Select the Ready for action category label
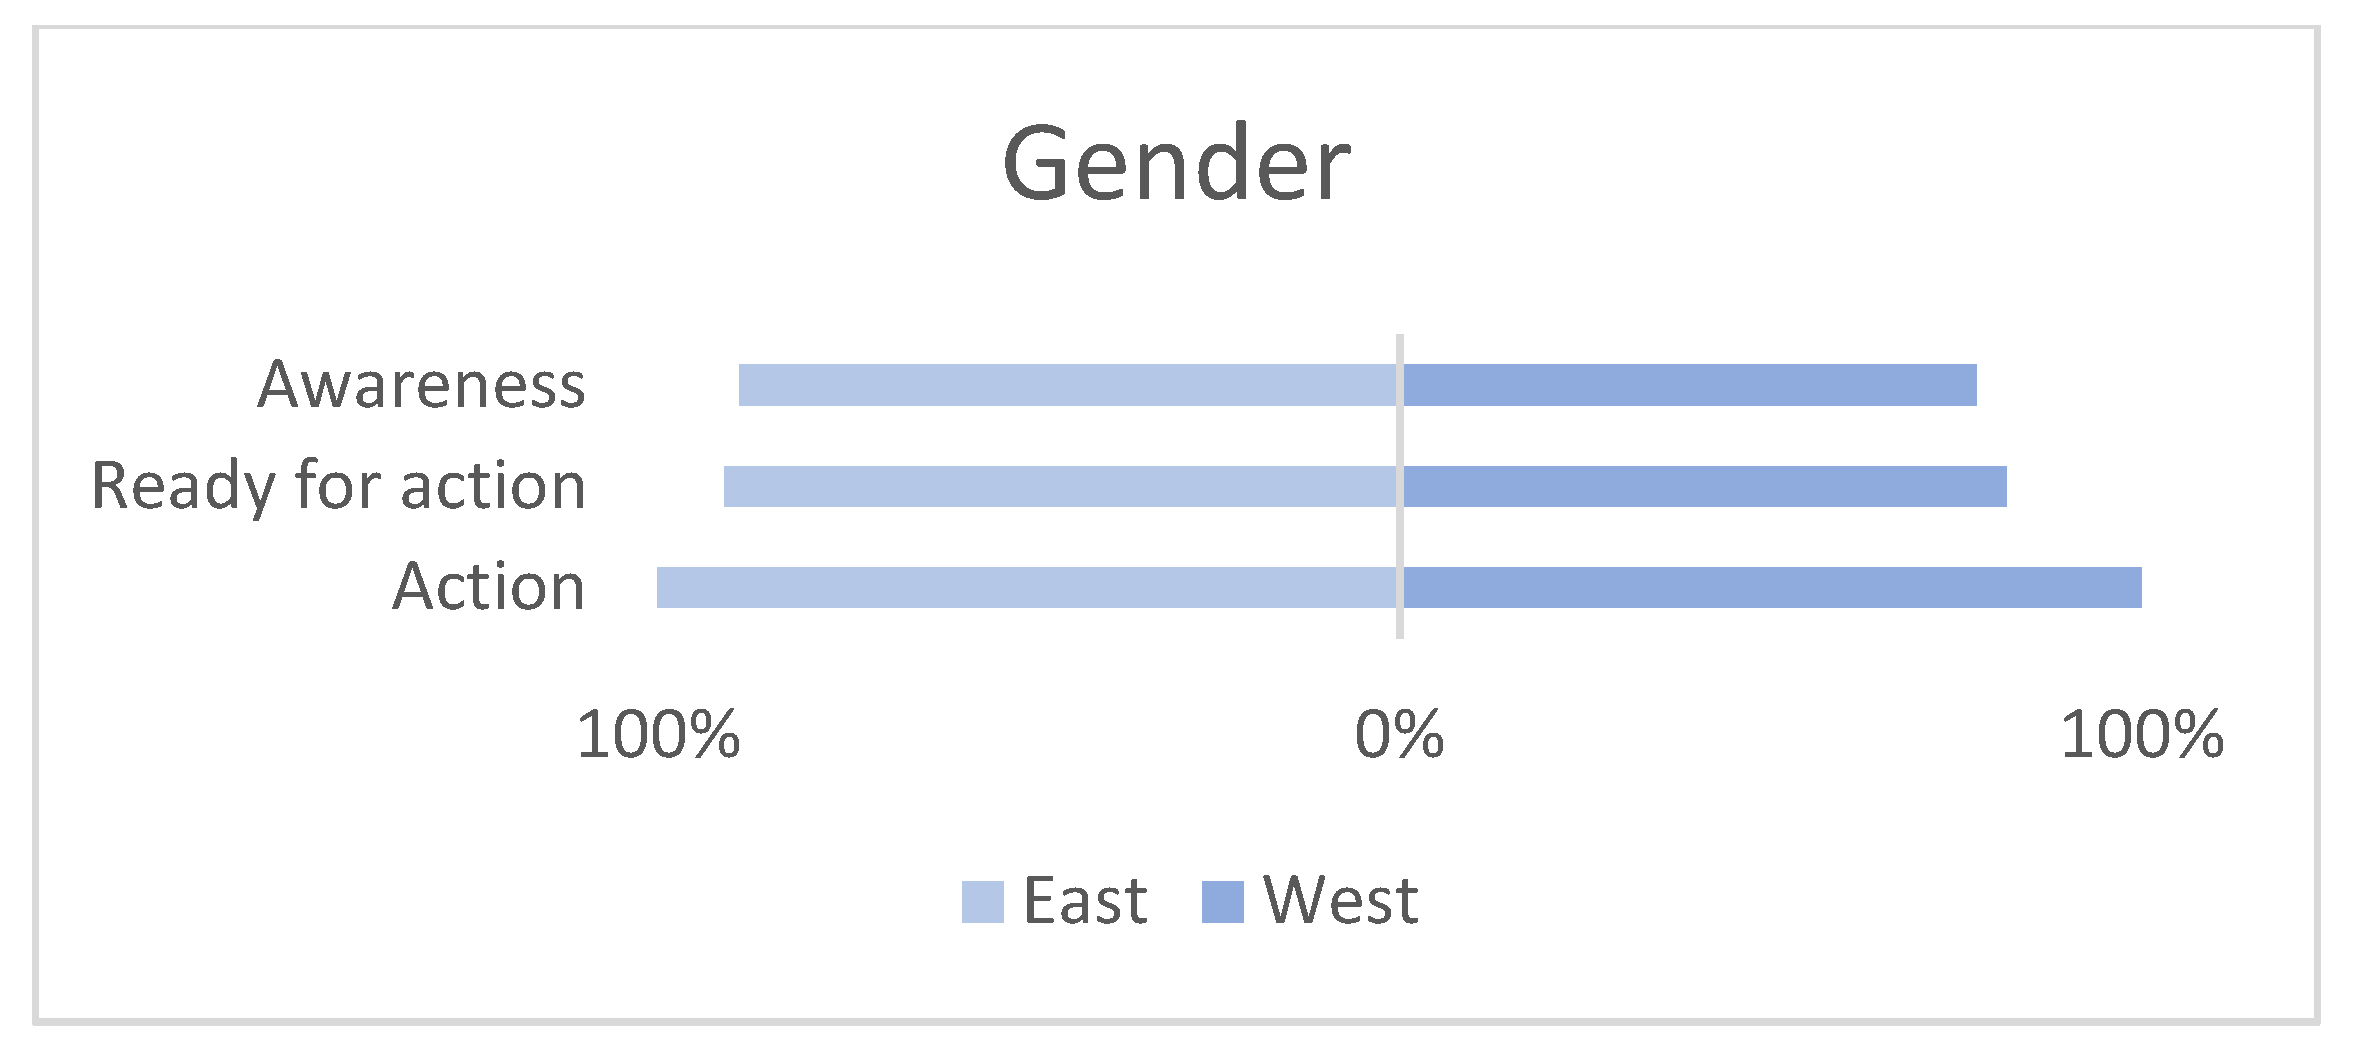The width and height of the screenshot is (2354, 1052). click(x=338, y=486)
